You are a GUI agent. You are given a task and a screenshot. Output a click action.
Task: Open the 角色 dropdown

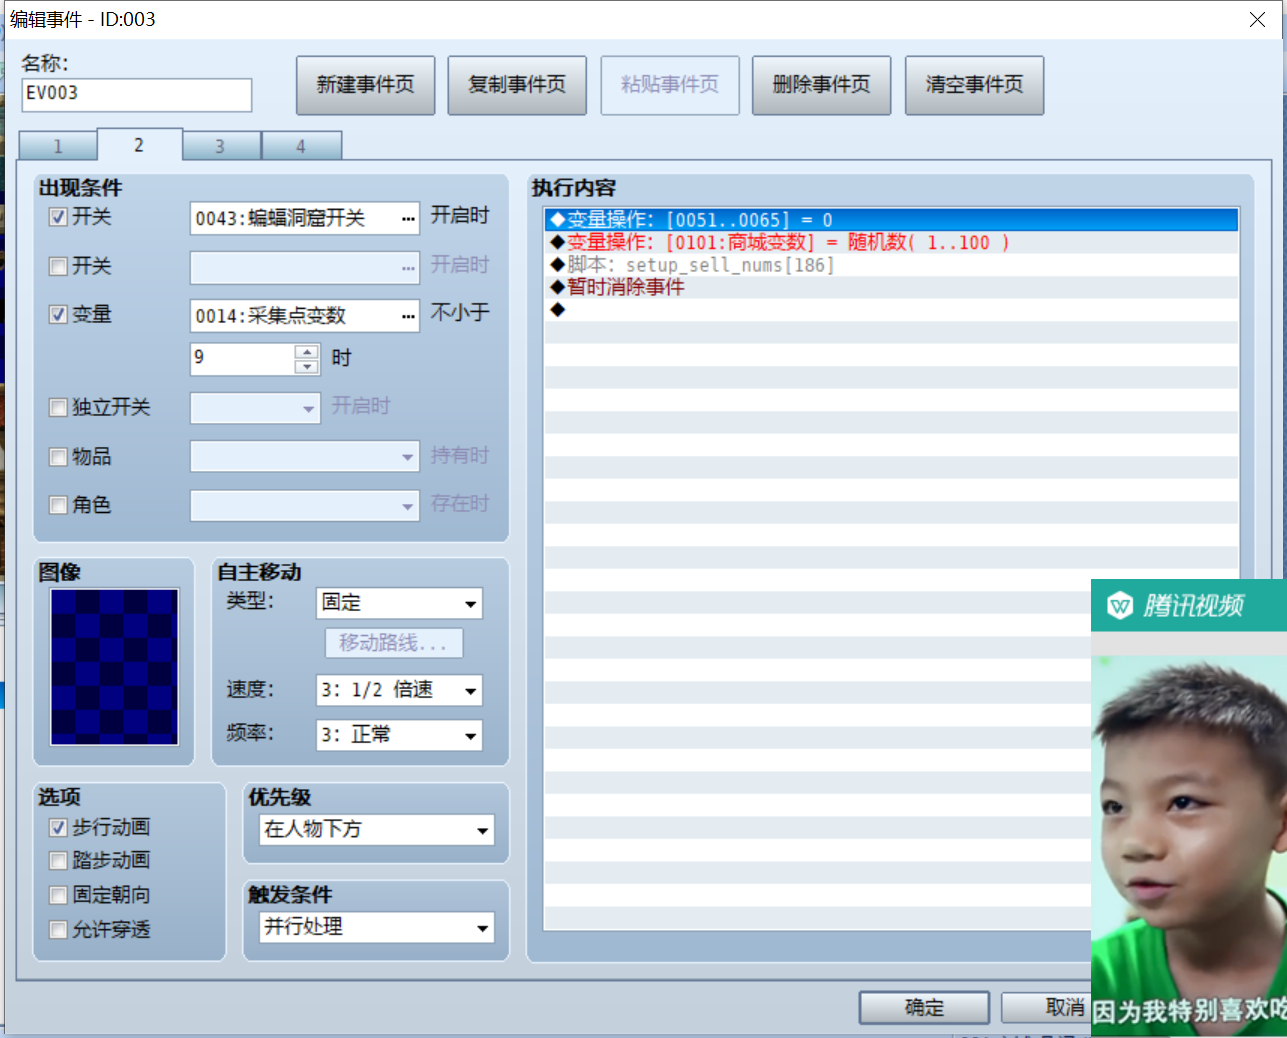(x=305, y=505)
